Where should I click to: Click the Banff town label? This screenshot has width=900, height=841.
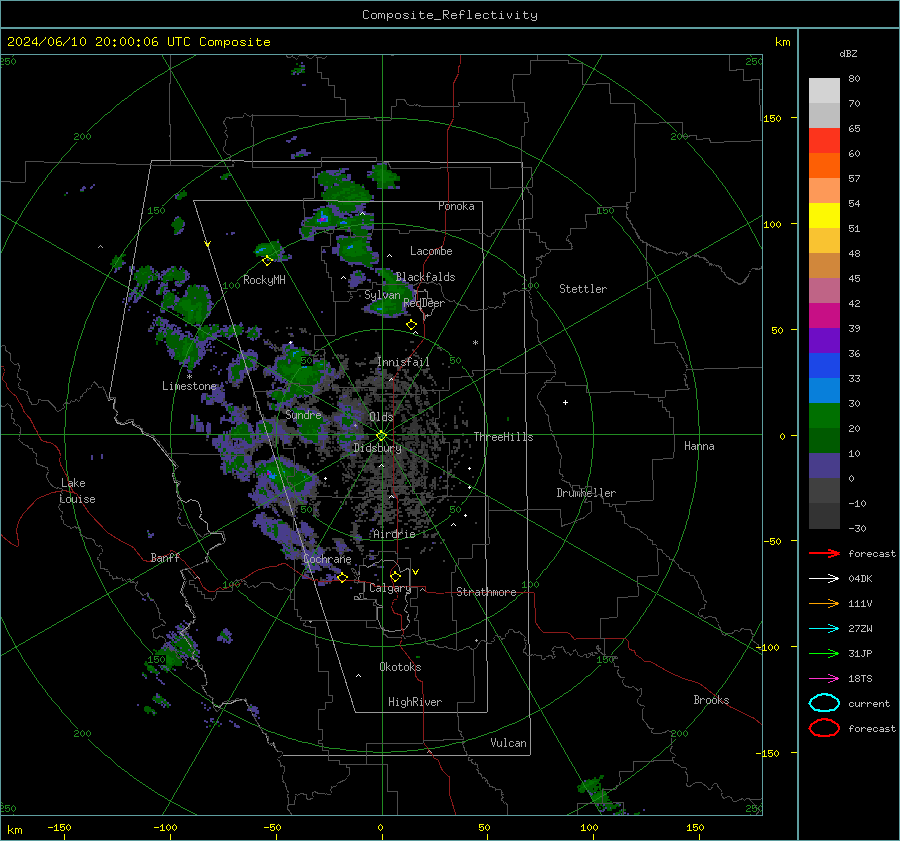[x=165, y=557]
